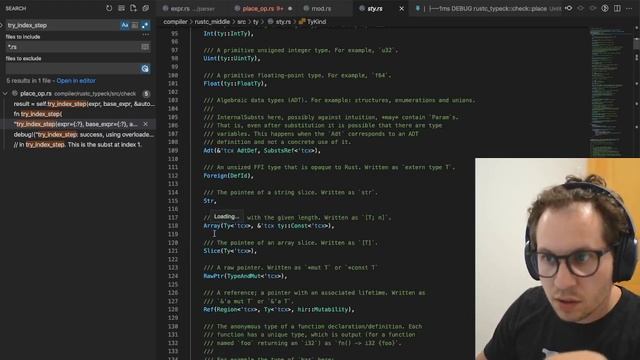Close the sty.rs tab

pyautogui.click(x=402, y=8)
